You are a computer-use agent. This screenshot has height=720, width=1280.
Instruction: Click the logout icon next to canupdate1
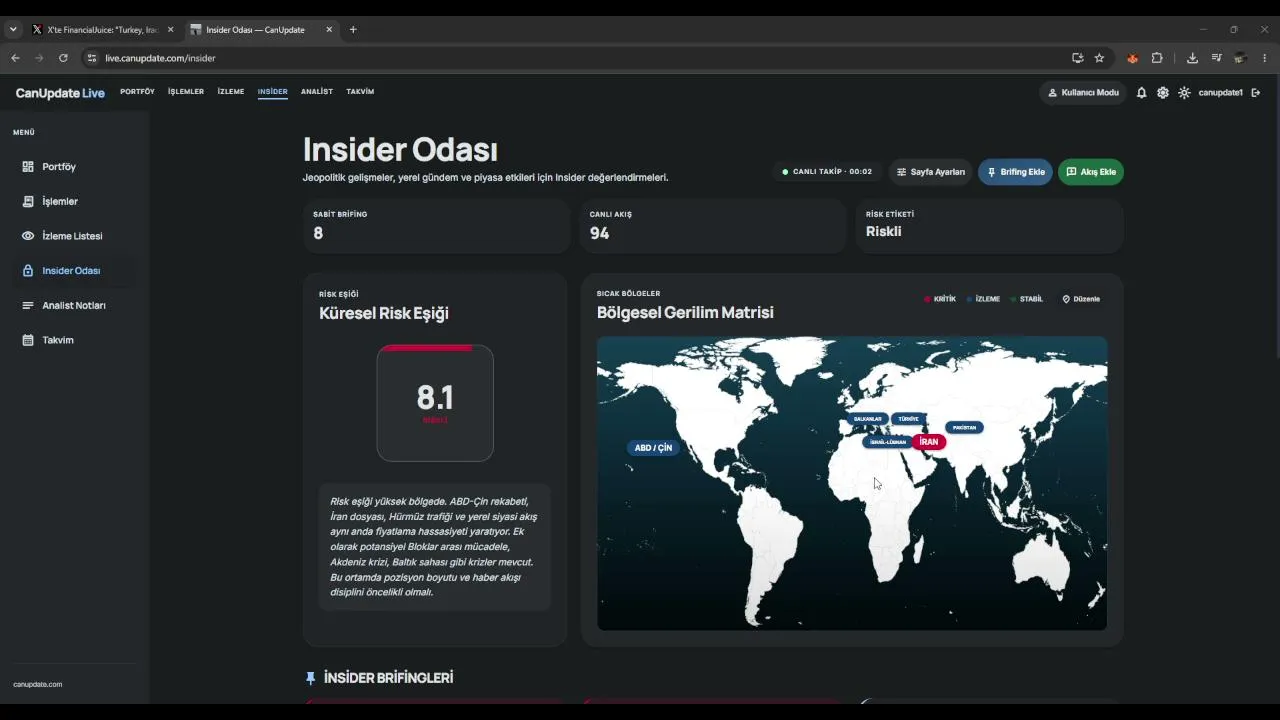click(x=1256, y=92)
